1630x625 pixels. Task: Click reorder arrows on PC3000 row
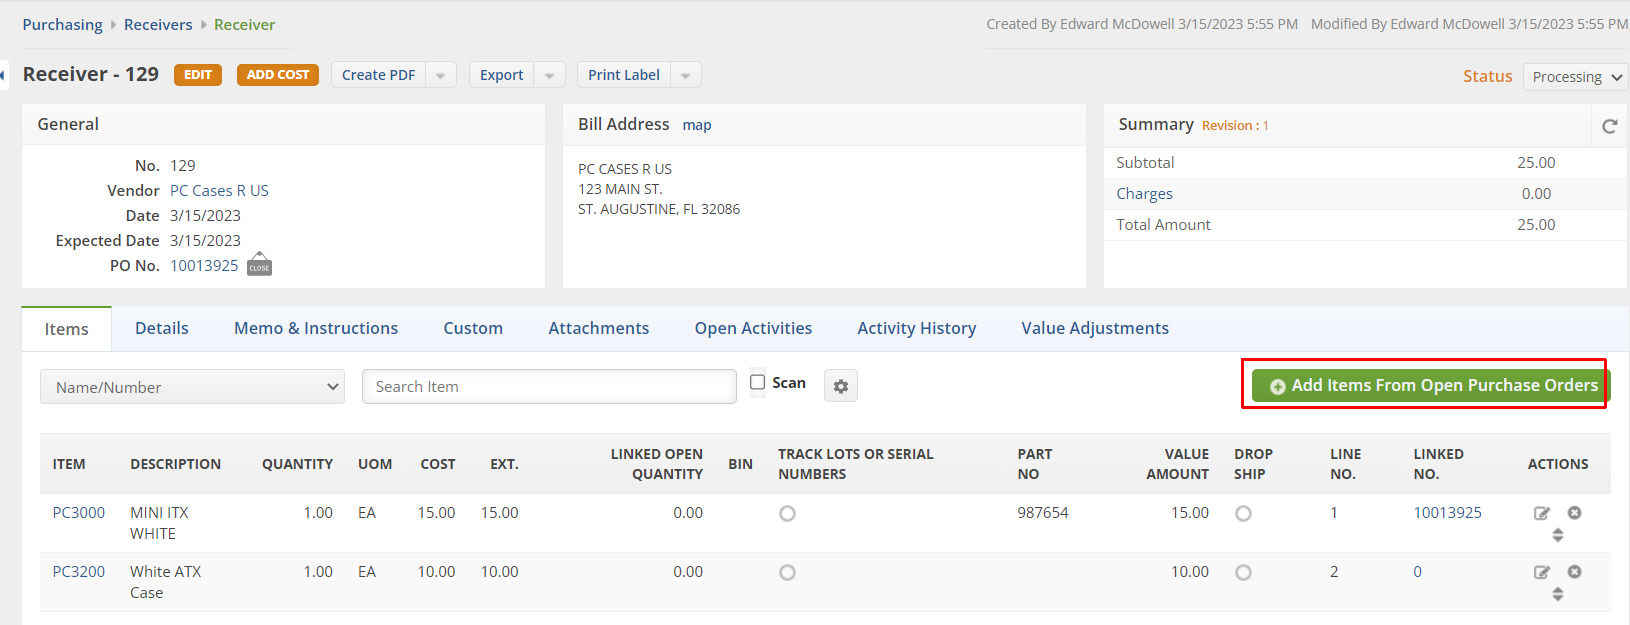[1557, 535]
